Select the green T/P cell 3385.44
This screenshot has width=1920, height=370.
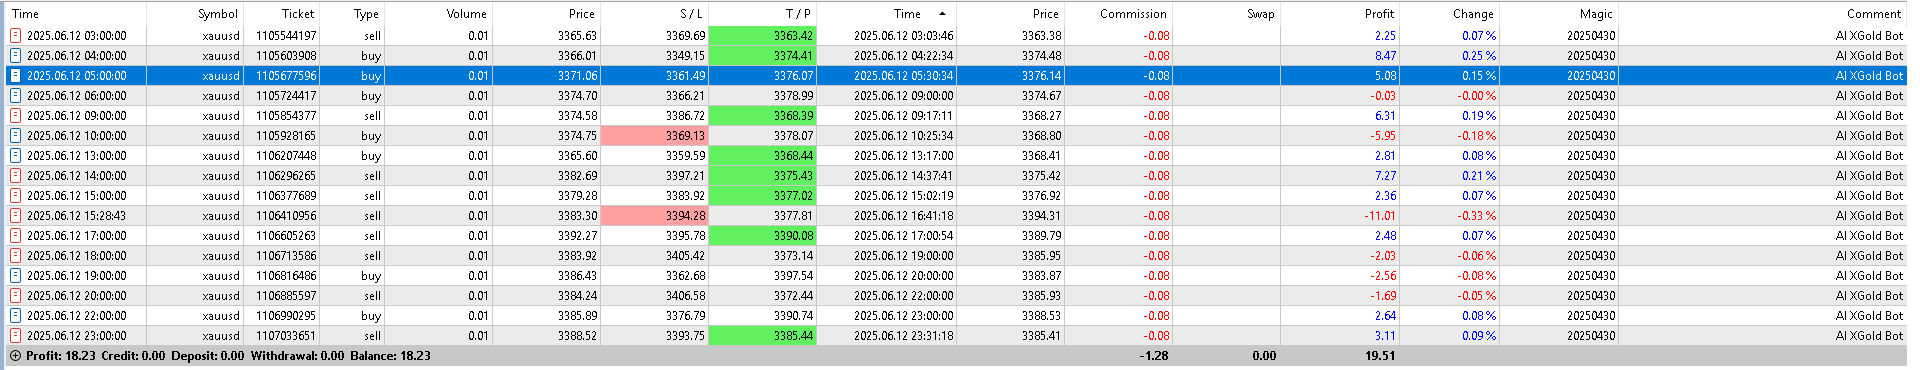(762, 336)
